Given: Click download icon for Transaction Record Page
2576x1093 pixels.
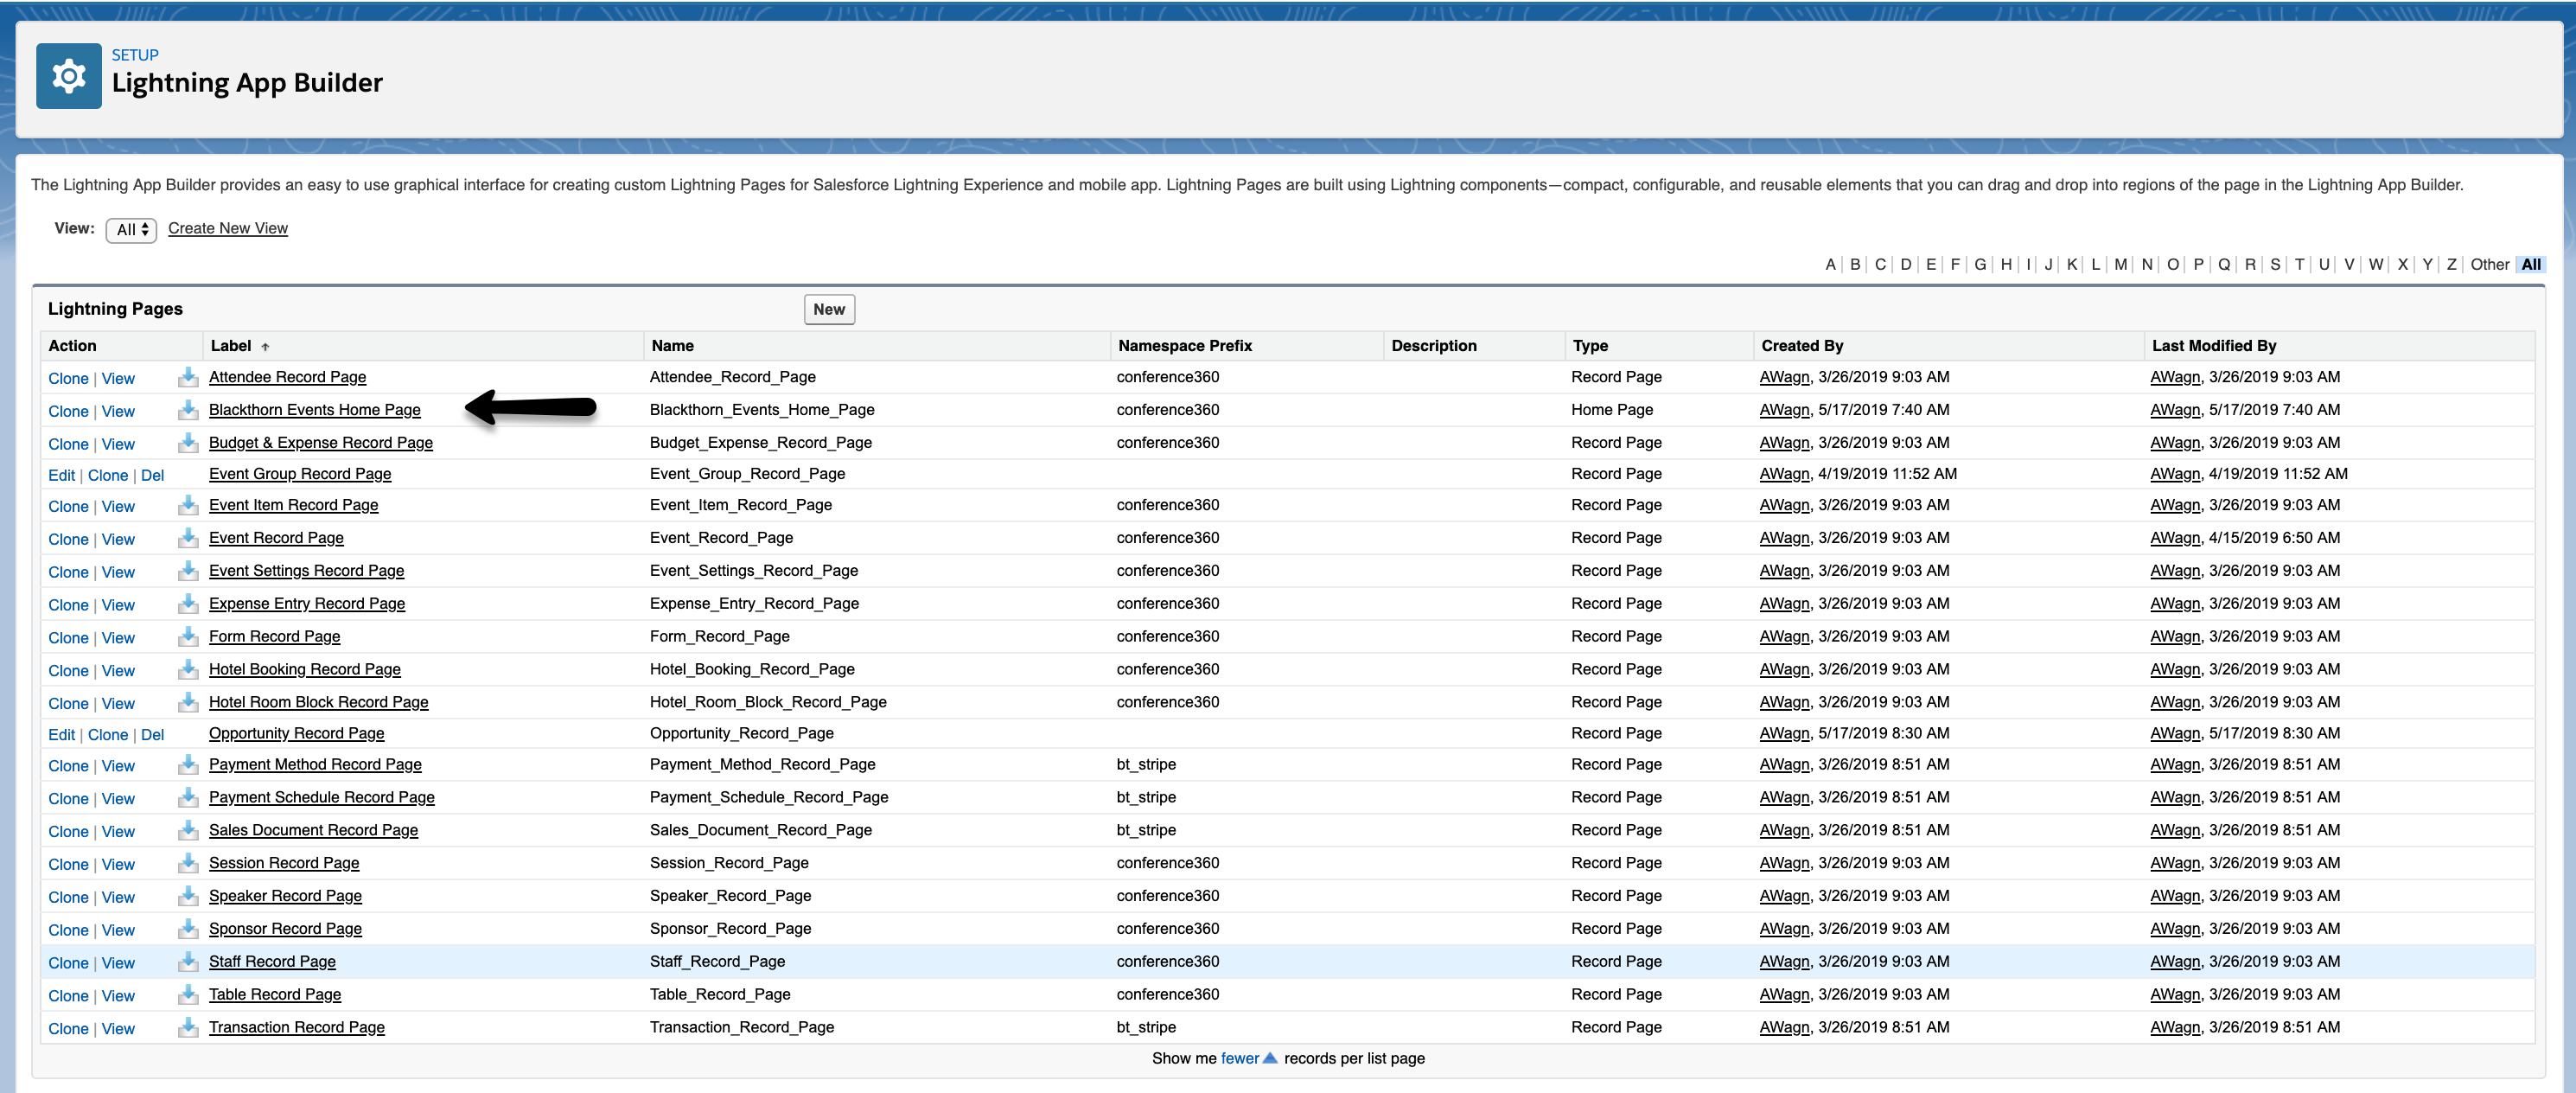Looking at the screenshot, I should click(188, 1029).
